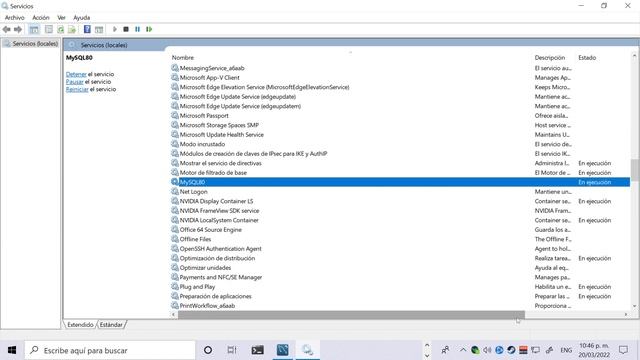
Task: Select the MySQL80 service row
Action: pyautogui.click(x=400, y=182)
